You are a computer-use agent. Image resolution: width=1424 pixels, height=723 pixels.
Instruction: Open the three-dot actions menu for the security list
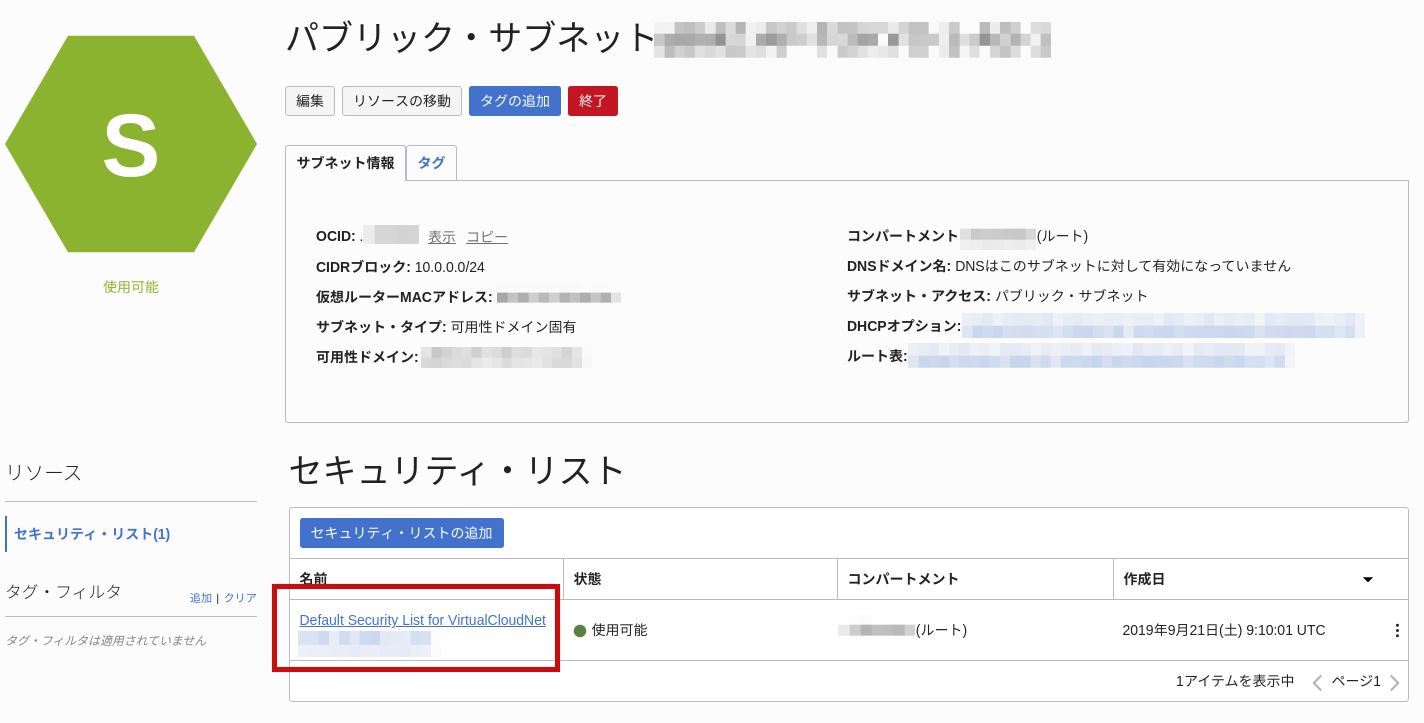pyautogui.click(x=1397, y=629)
